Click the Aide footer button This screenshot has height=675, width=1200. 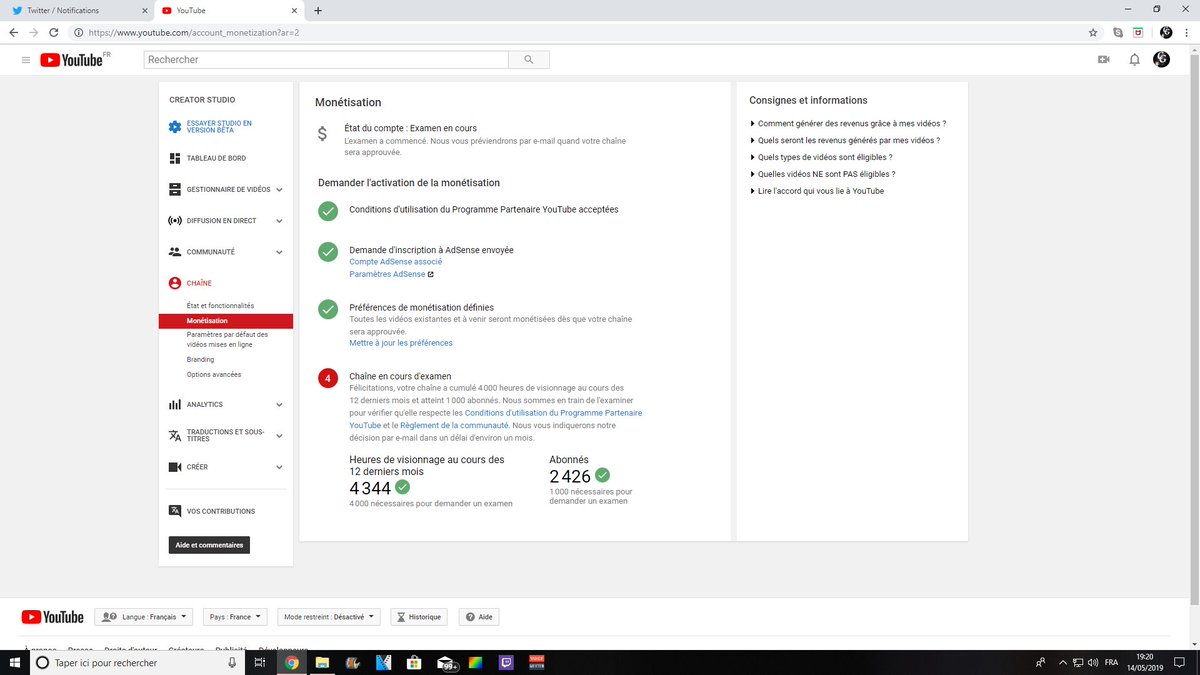click(479, 617)
